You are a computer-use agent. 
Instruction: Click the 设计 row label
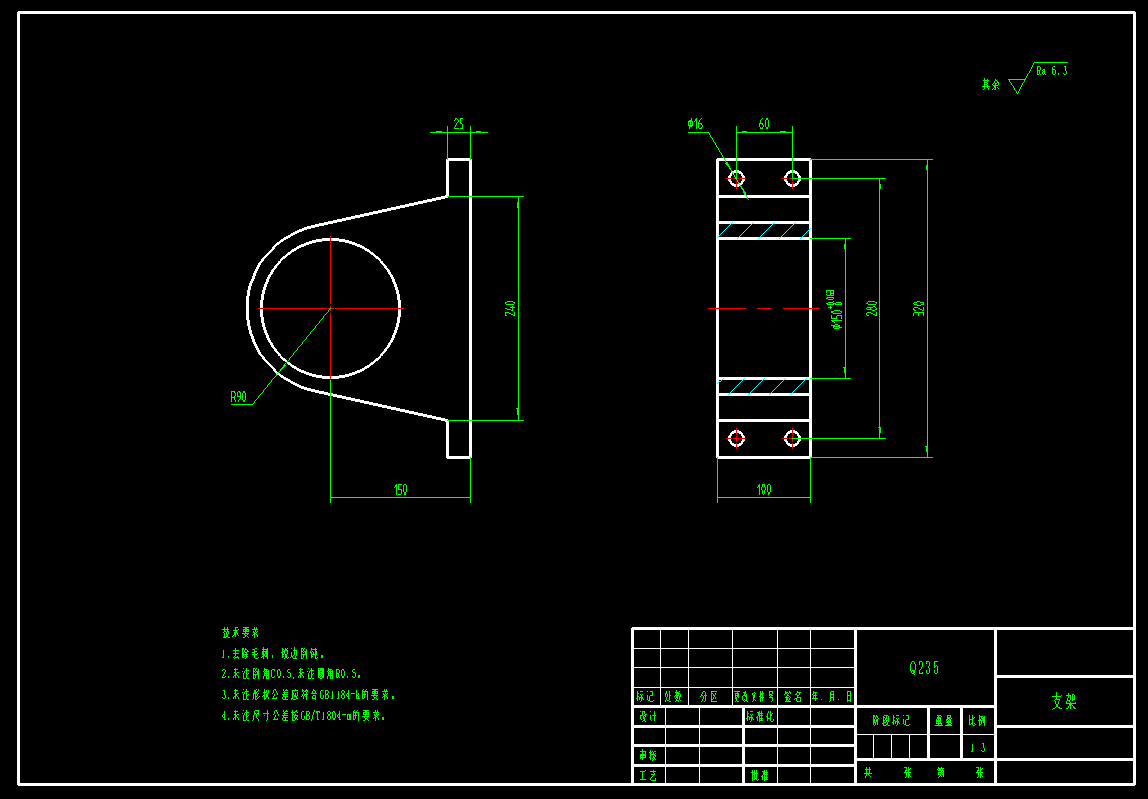pyautogui.click(x=649, y=716)
